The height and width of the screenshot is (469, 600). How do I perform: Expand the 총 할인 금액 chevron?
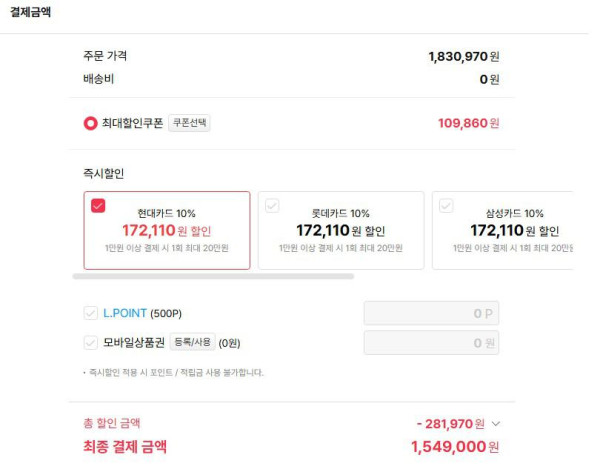[496, 423]
